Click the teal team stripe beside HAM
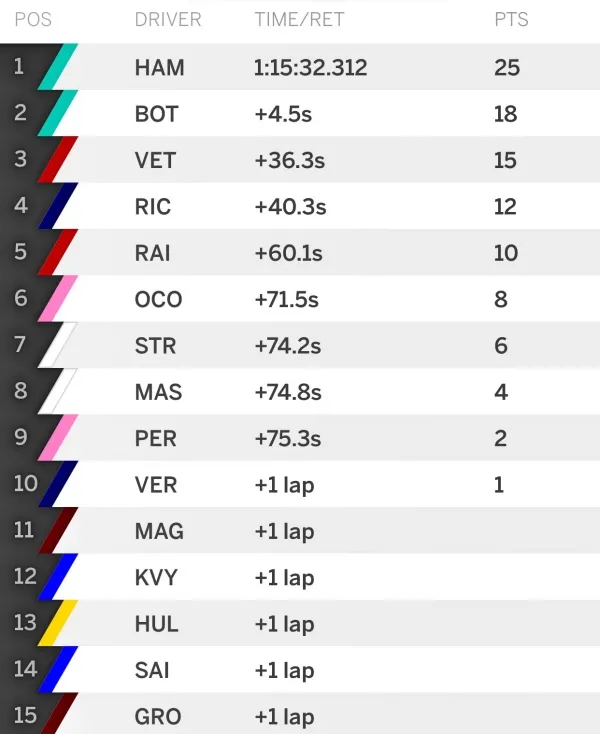The height and width of the screenshot is (734, 600). tap(58, 66)
